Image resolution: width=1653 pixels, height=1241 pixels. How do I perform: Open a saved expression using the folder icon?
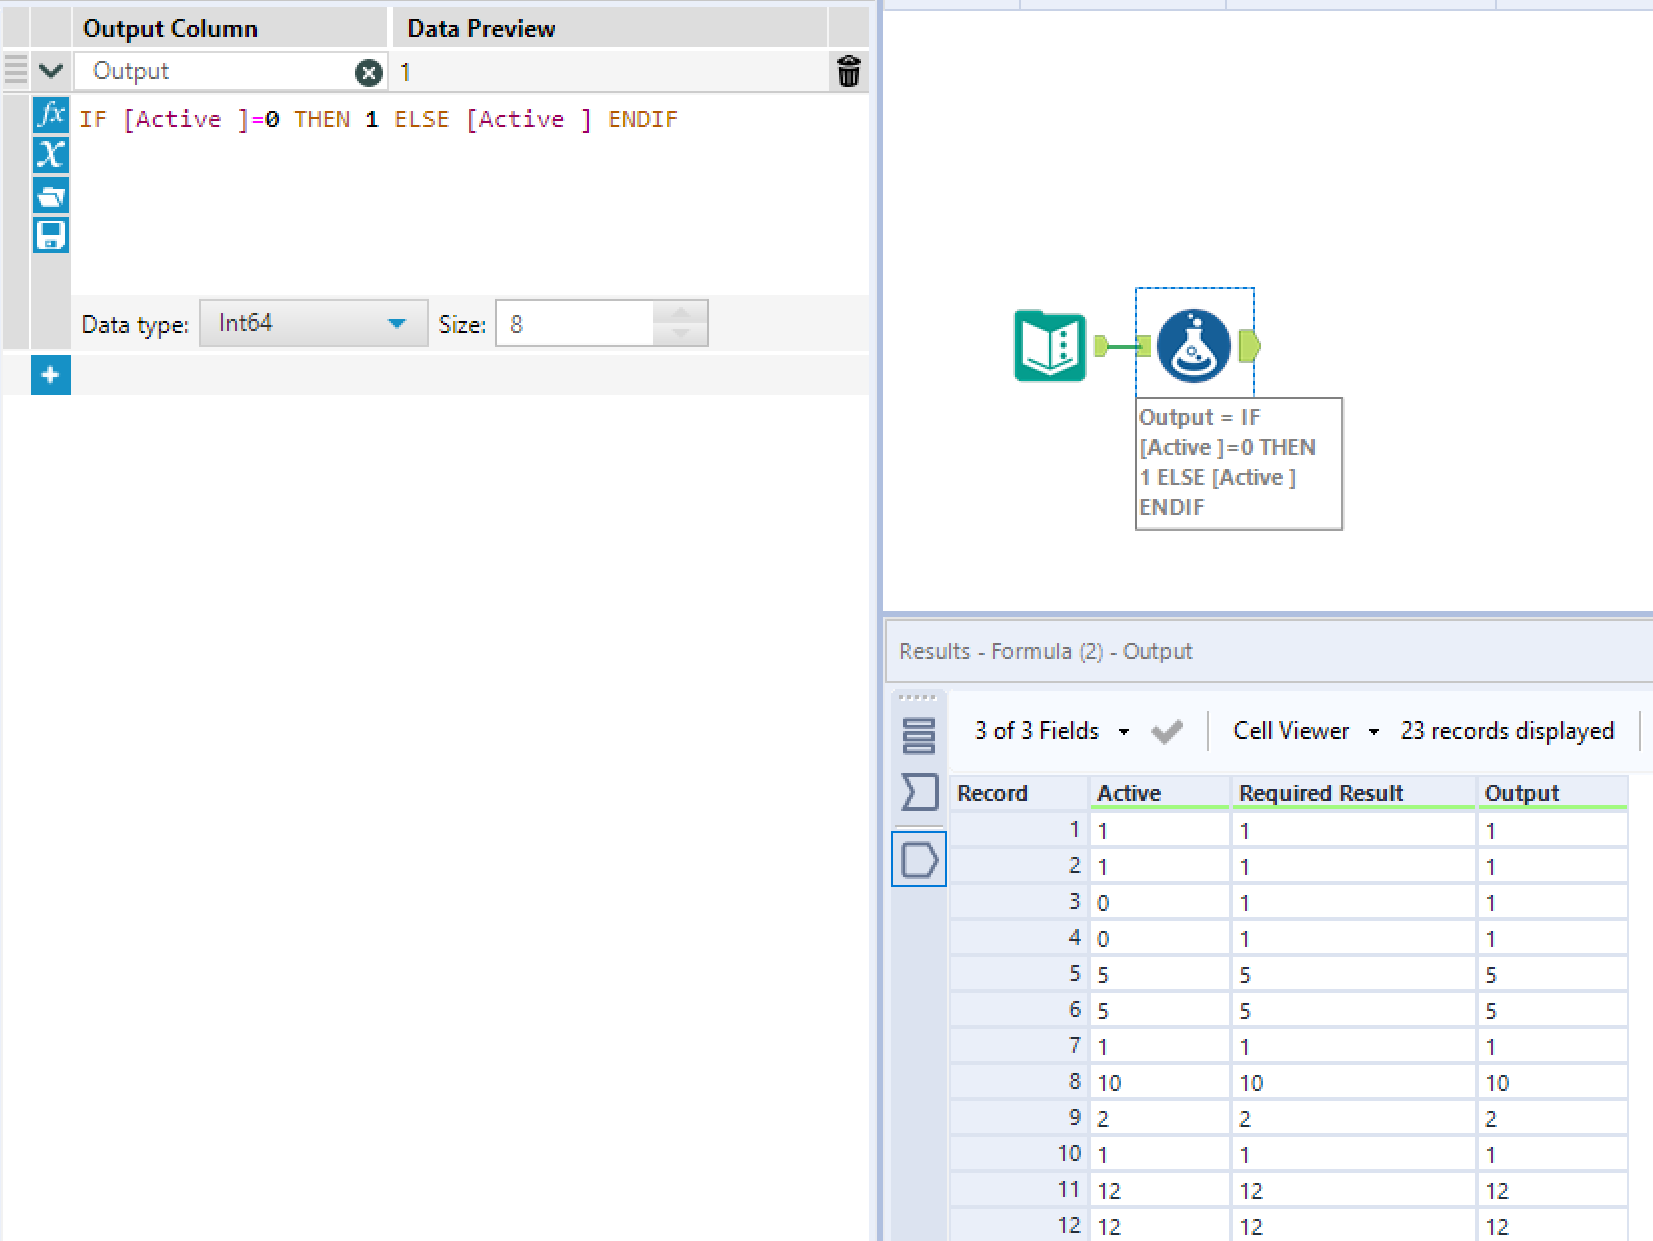pyautogui.click(x=50, y=196)
